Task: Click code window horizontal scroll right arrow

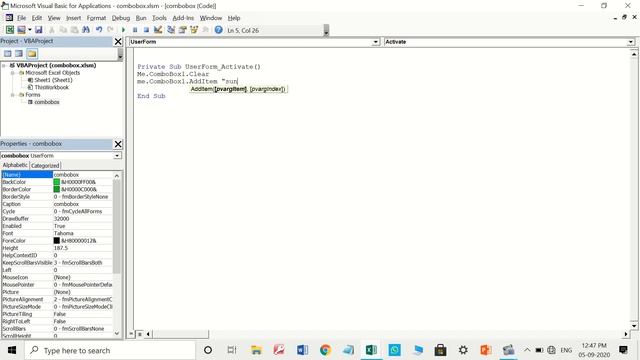Action: tap(626, 334)
